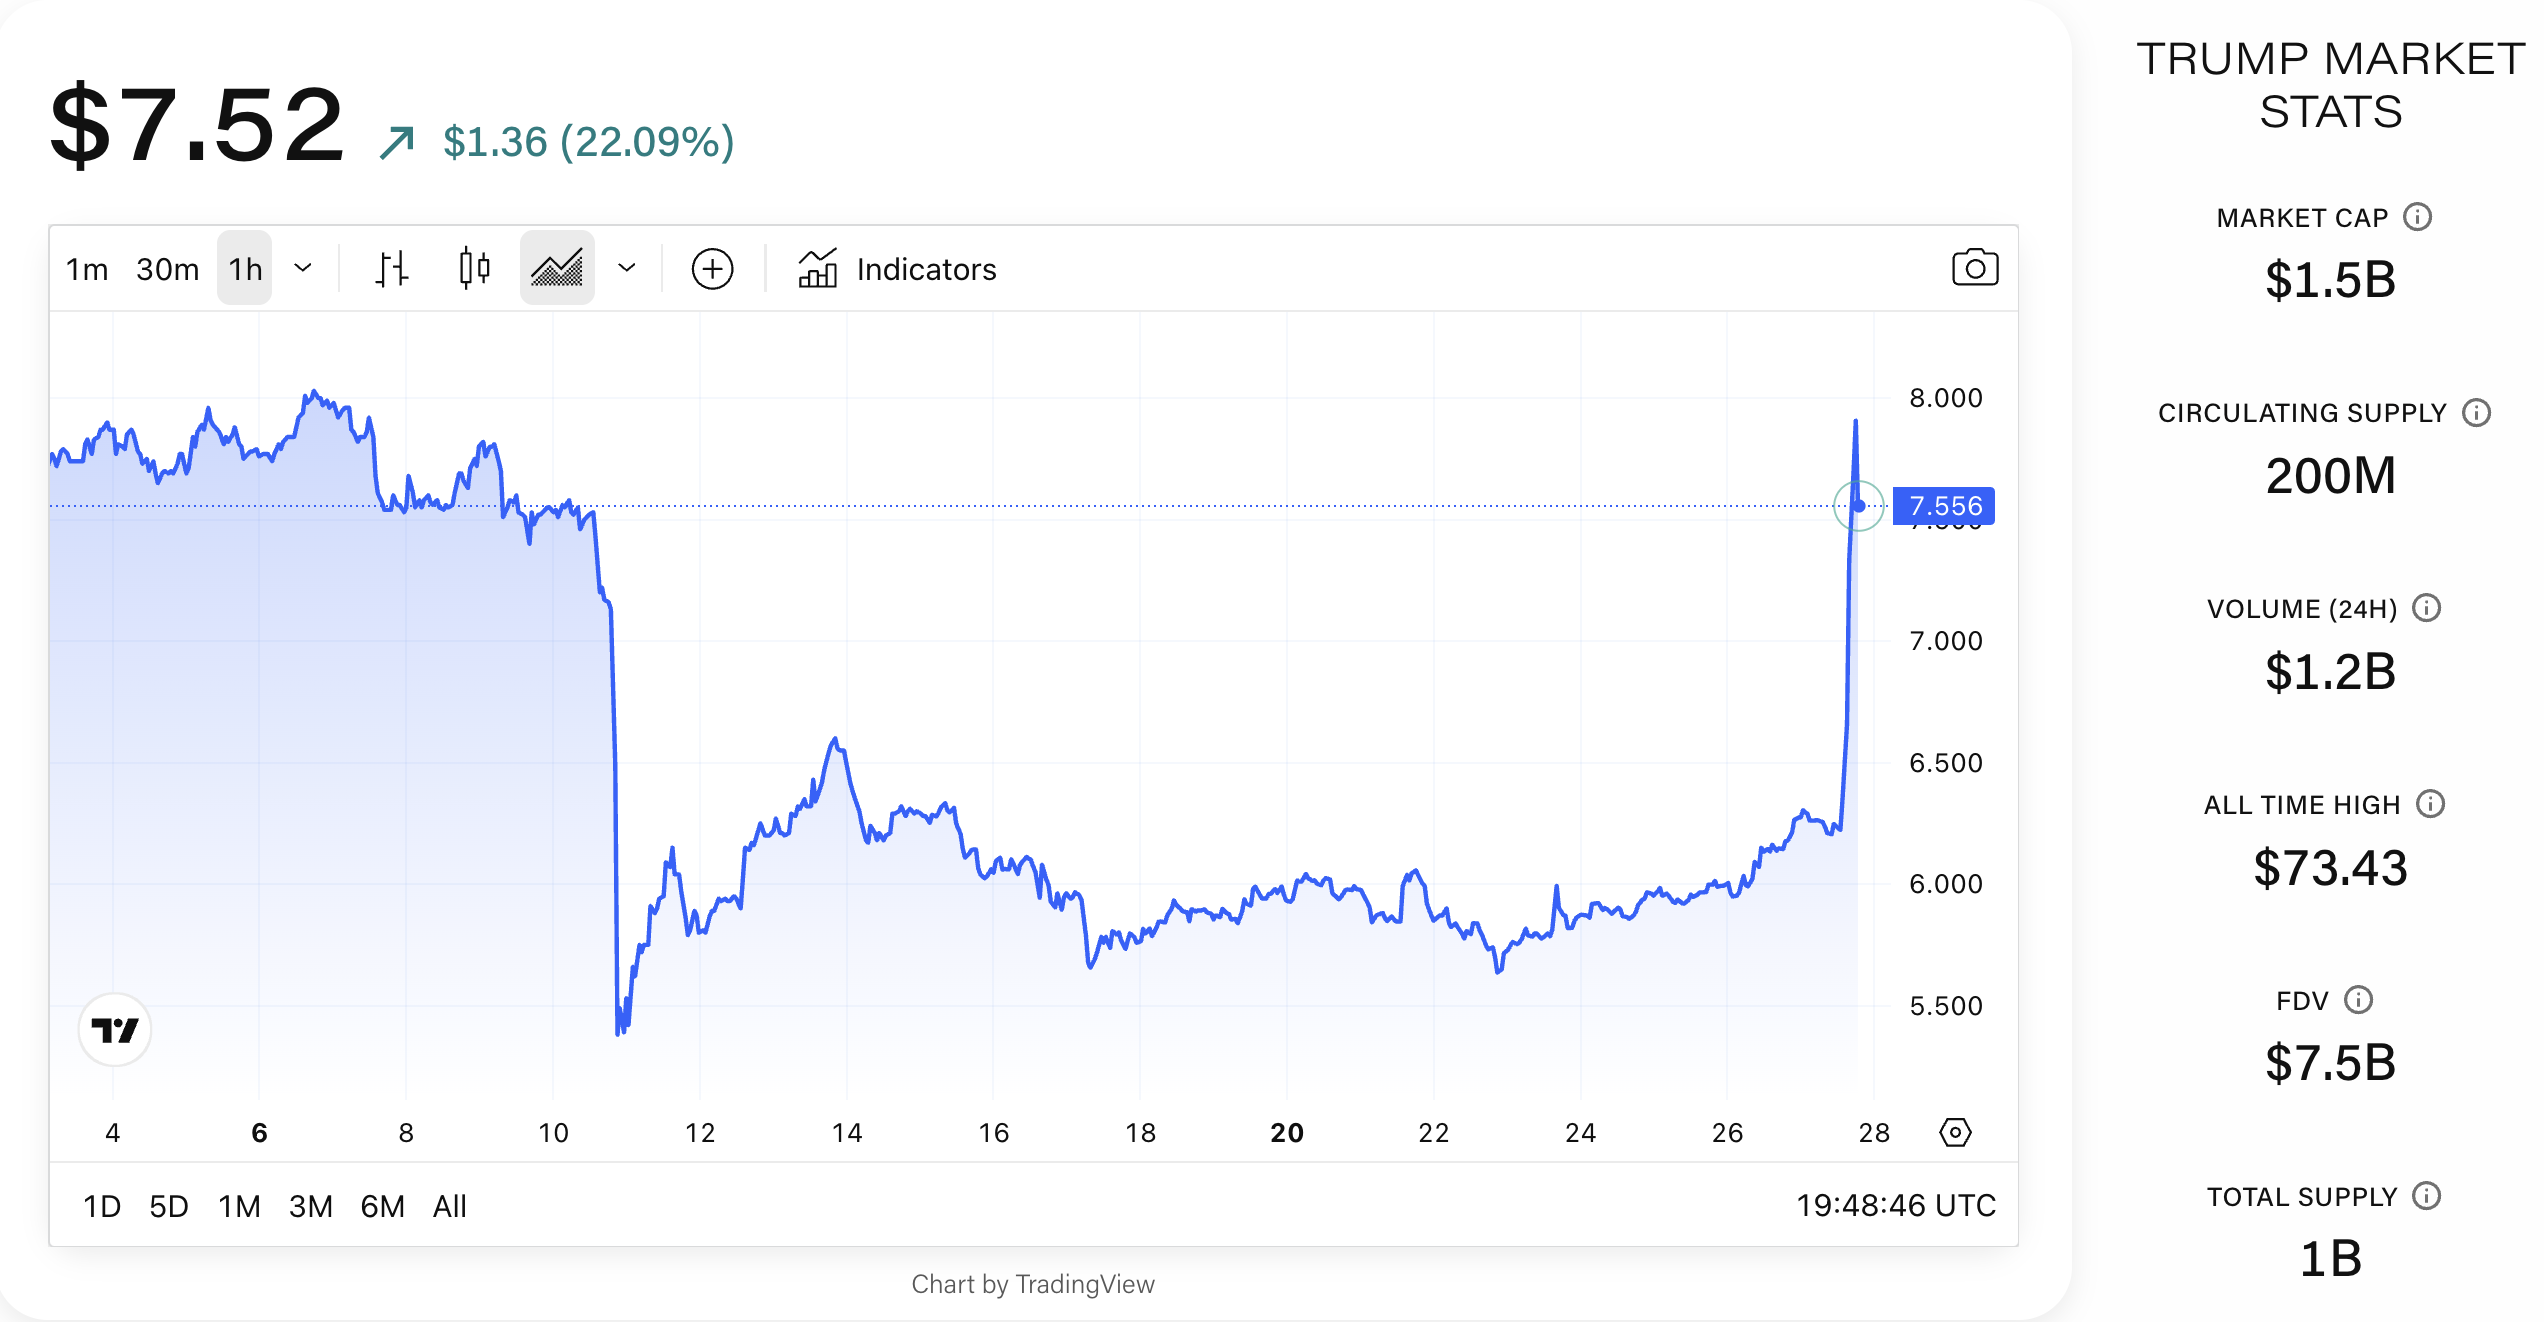
Task: Take a chart snapshot with camera icon
Action: coord(1974,268)
